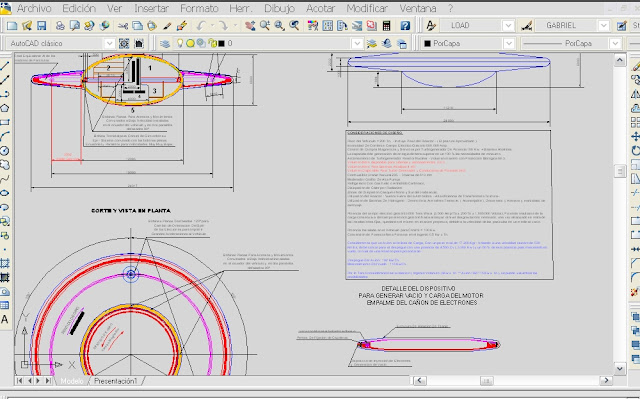Select the Polygon draw tool
Screen dimensions: 640x399
pyautogui.click(x=5, y=108)
